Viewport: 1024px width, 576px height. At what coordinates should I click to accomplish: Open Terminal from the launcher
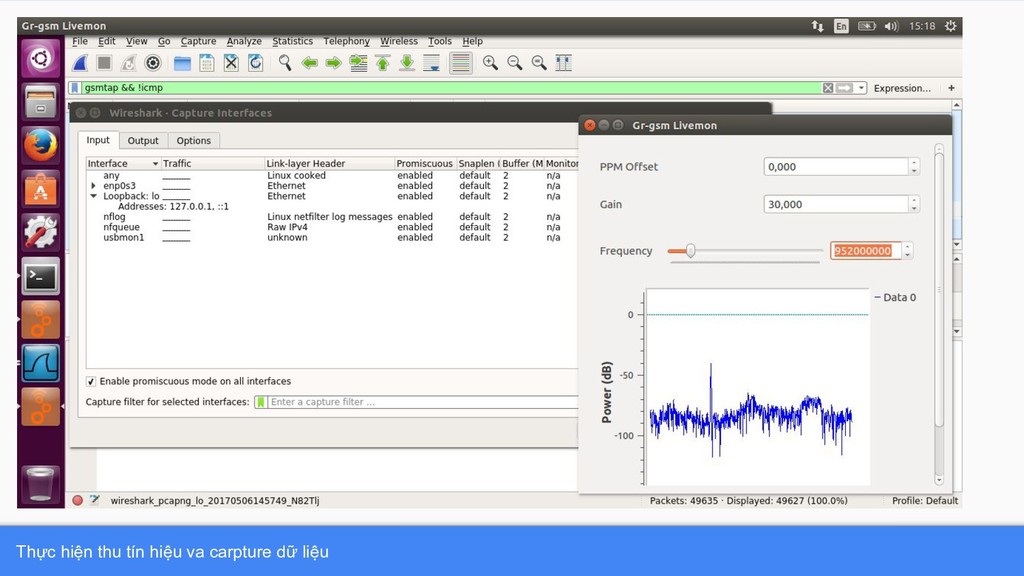click(40, 276)
